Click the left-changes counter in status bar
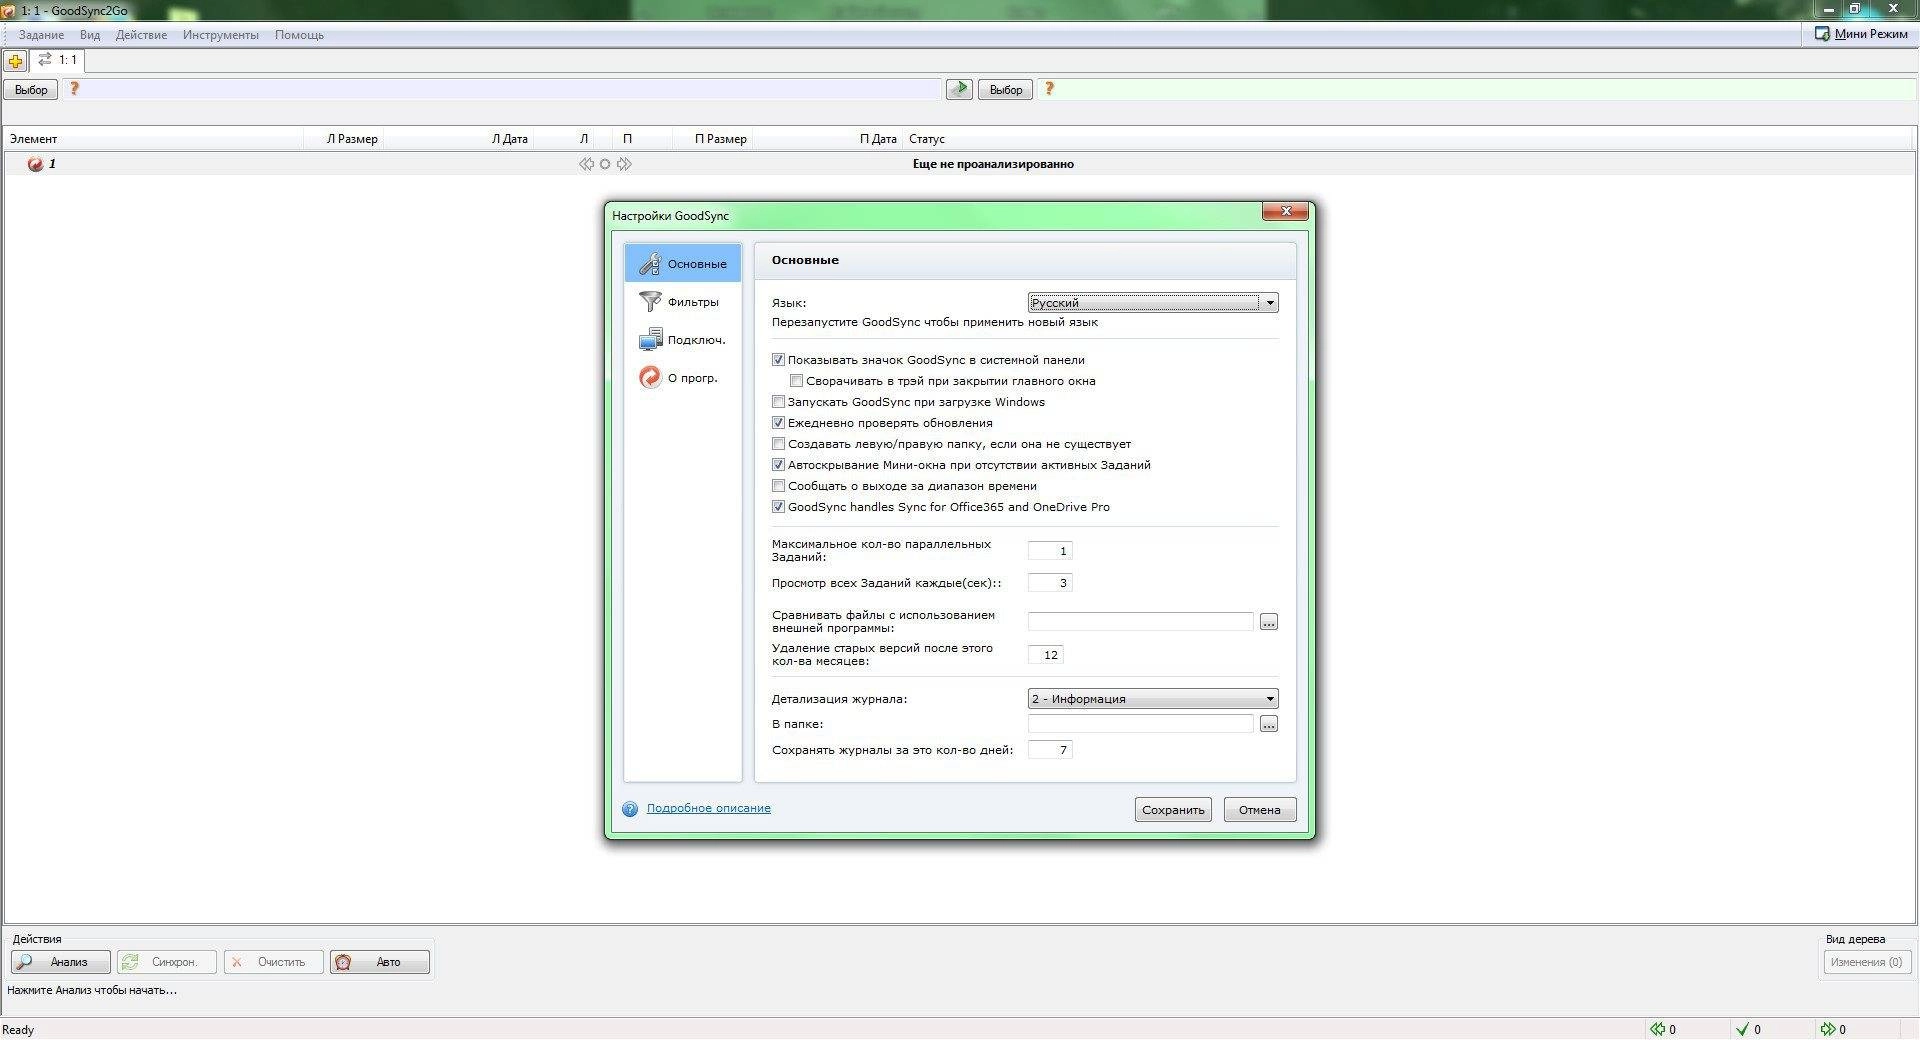 (x=1663, y=1029)
